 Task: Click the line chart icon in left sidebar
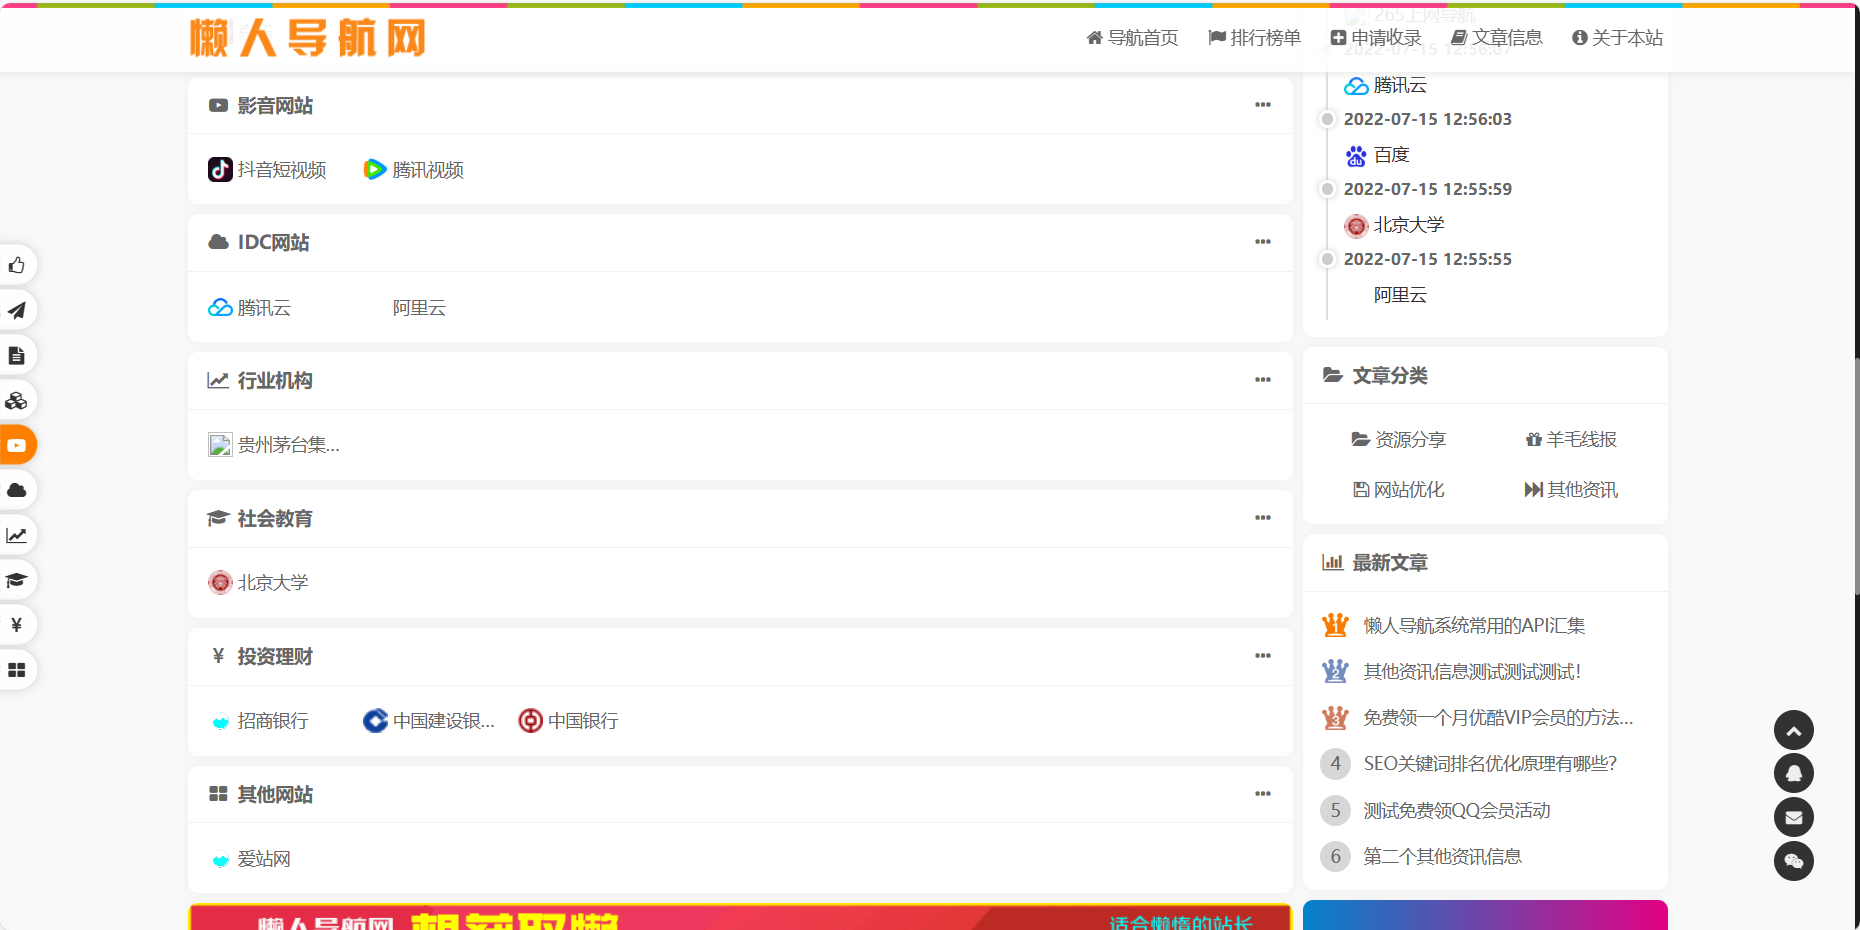17,535
